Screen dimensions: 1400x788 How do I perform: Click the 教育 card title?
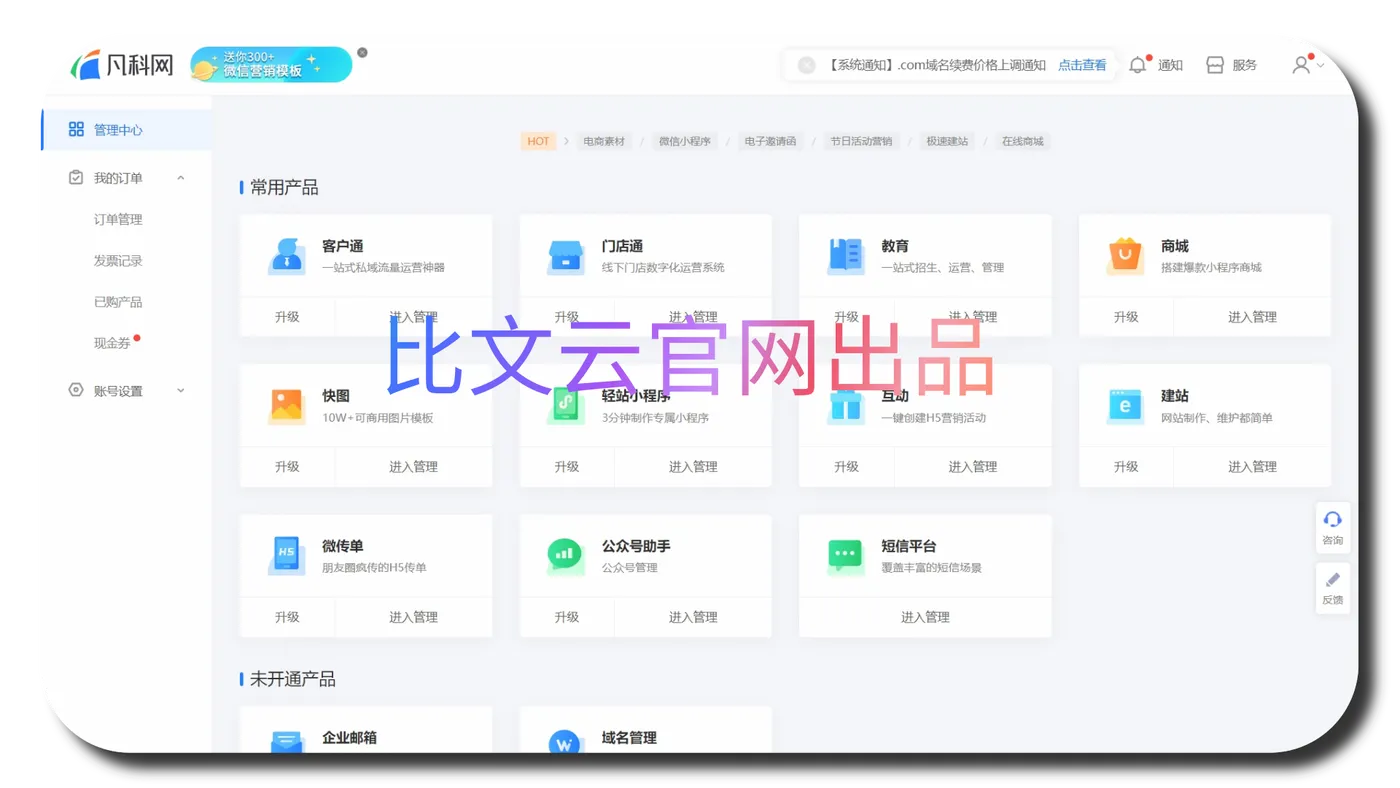coord(895,246)
